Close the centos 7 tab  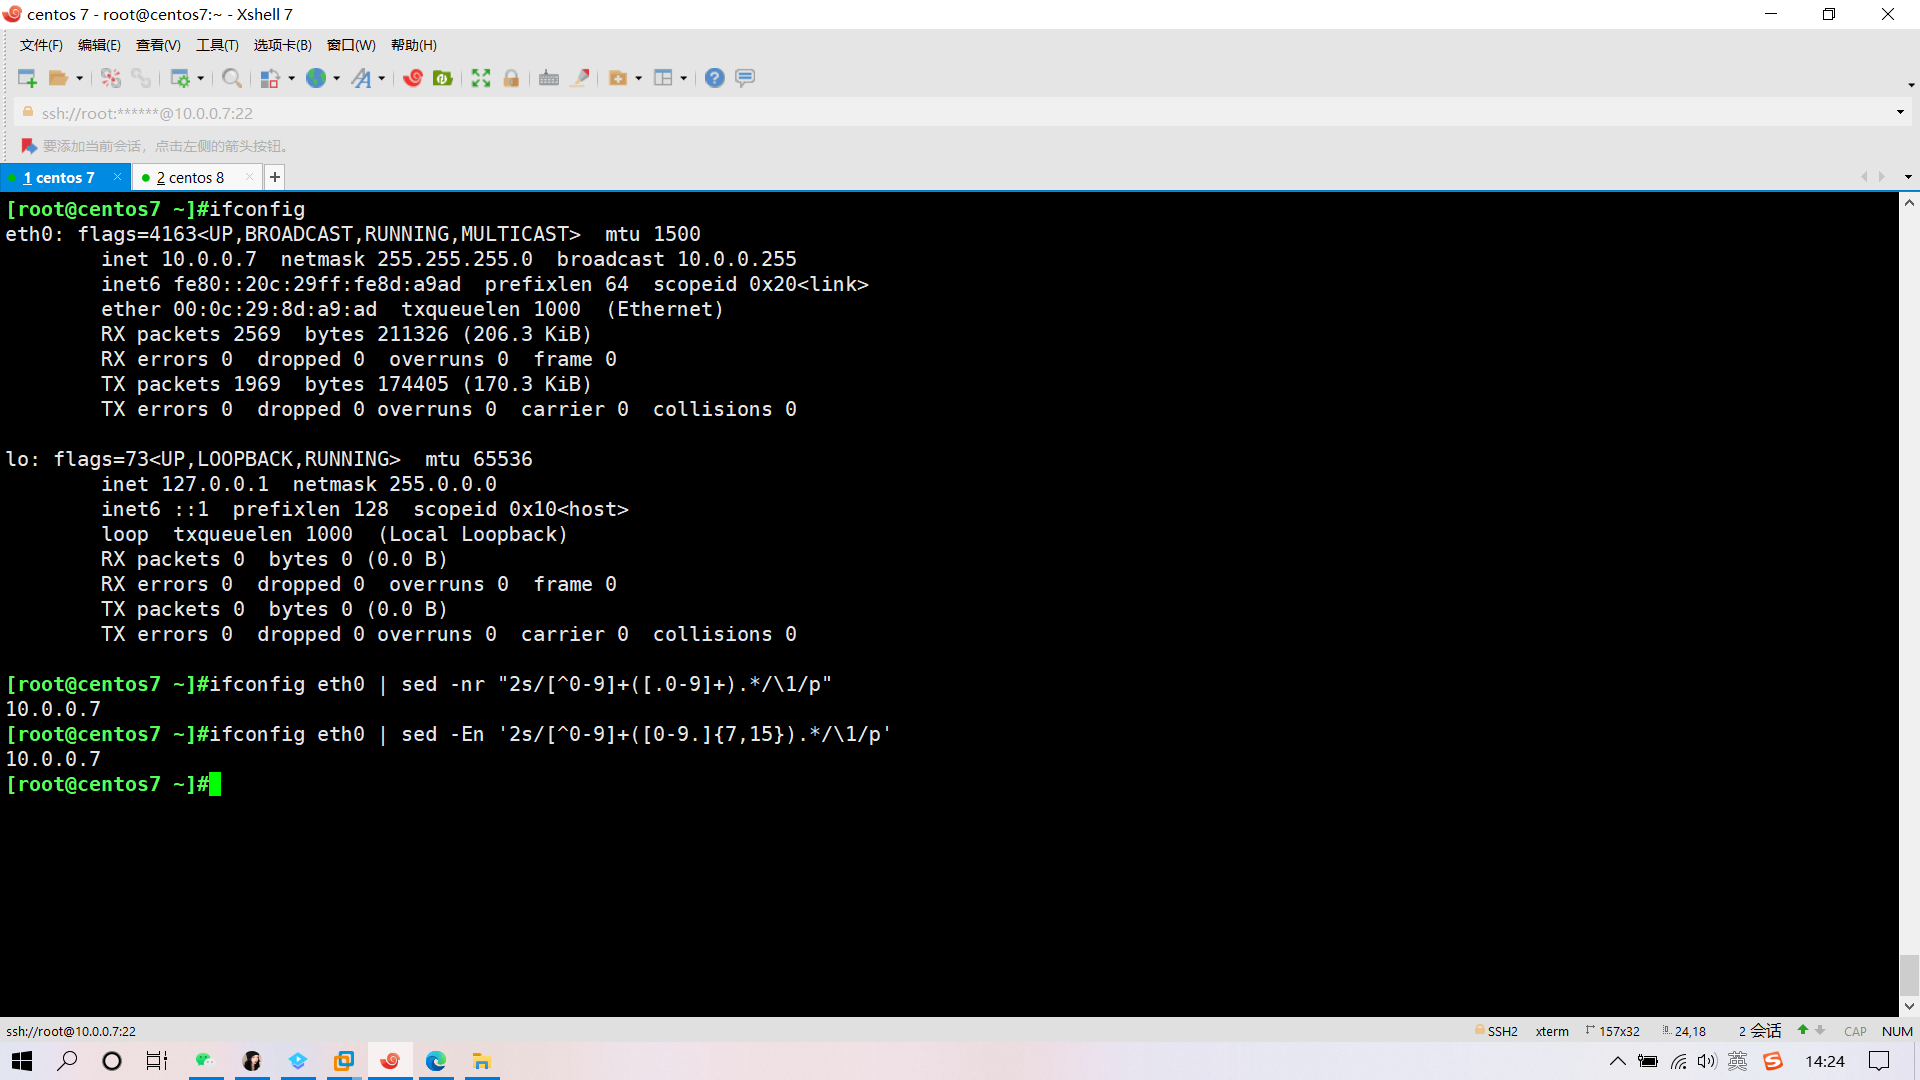[117, 177]
